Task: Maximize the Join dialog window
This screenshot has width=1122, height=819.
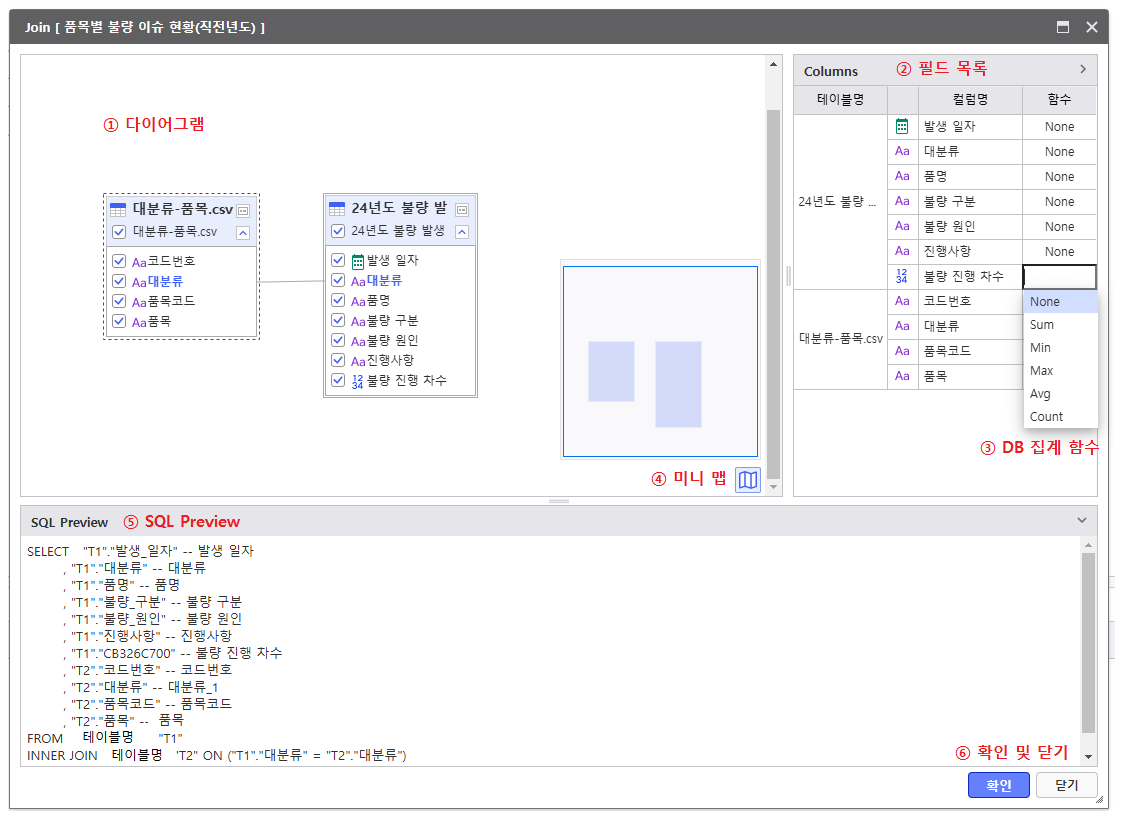Action: pyautogui.click(x=1063, y=27)
